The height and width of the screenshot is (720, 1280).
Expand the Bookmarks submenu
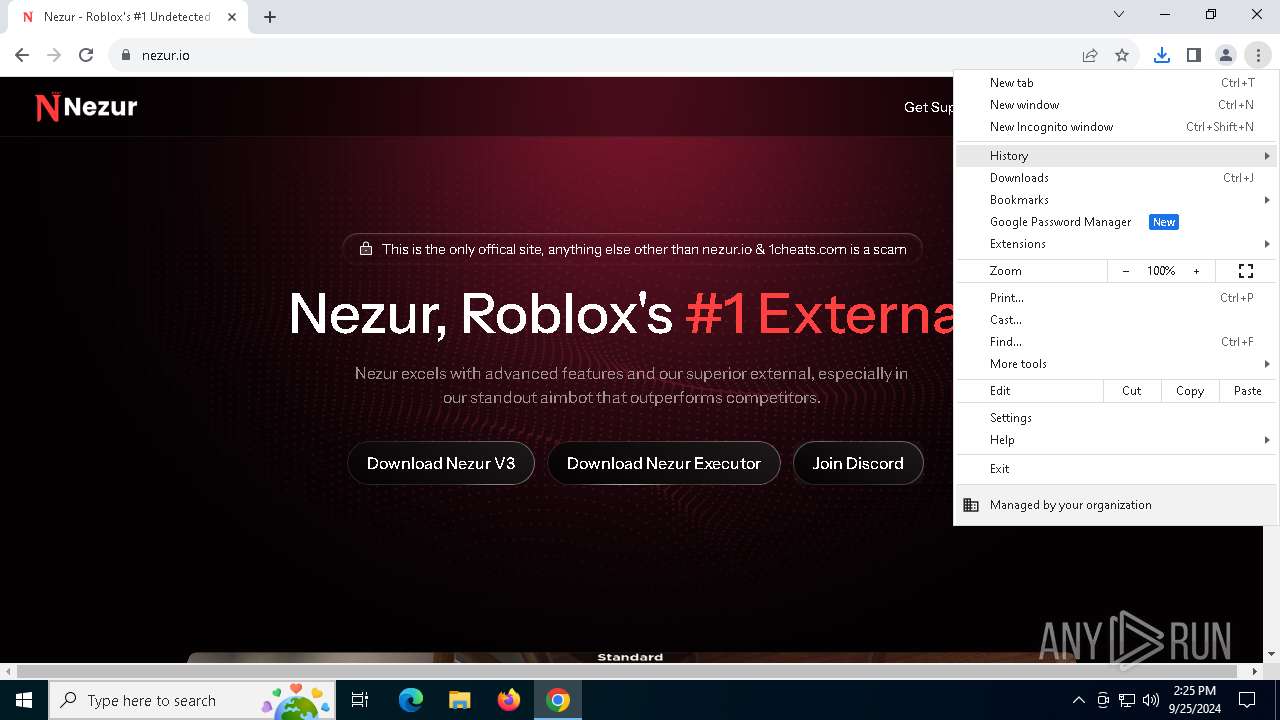[x=1117, y=200]
